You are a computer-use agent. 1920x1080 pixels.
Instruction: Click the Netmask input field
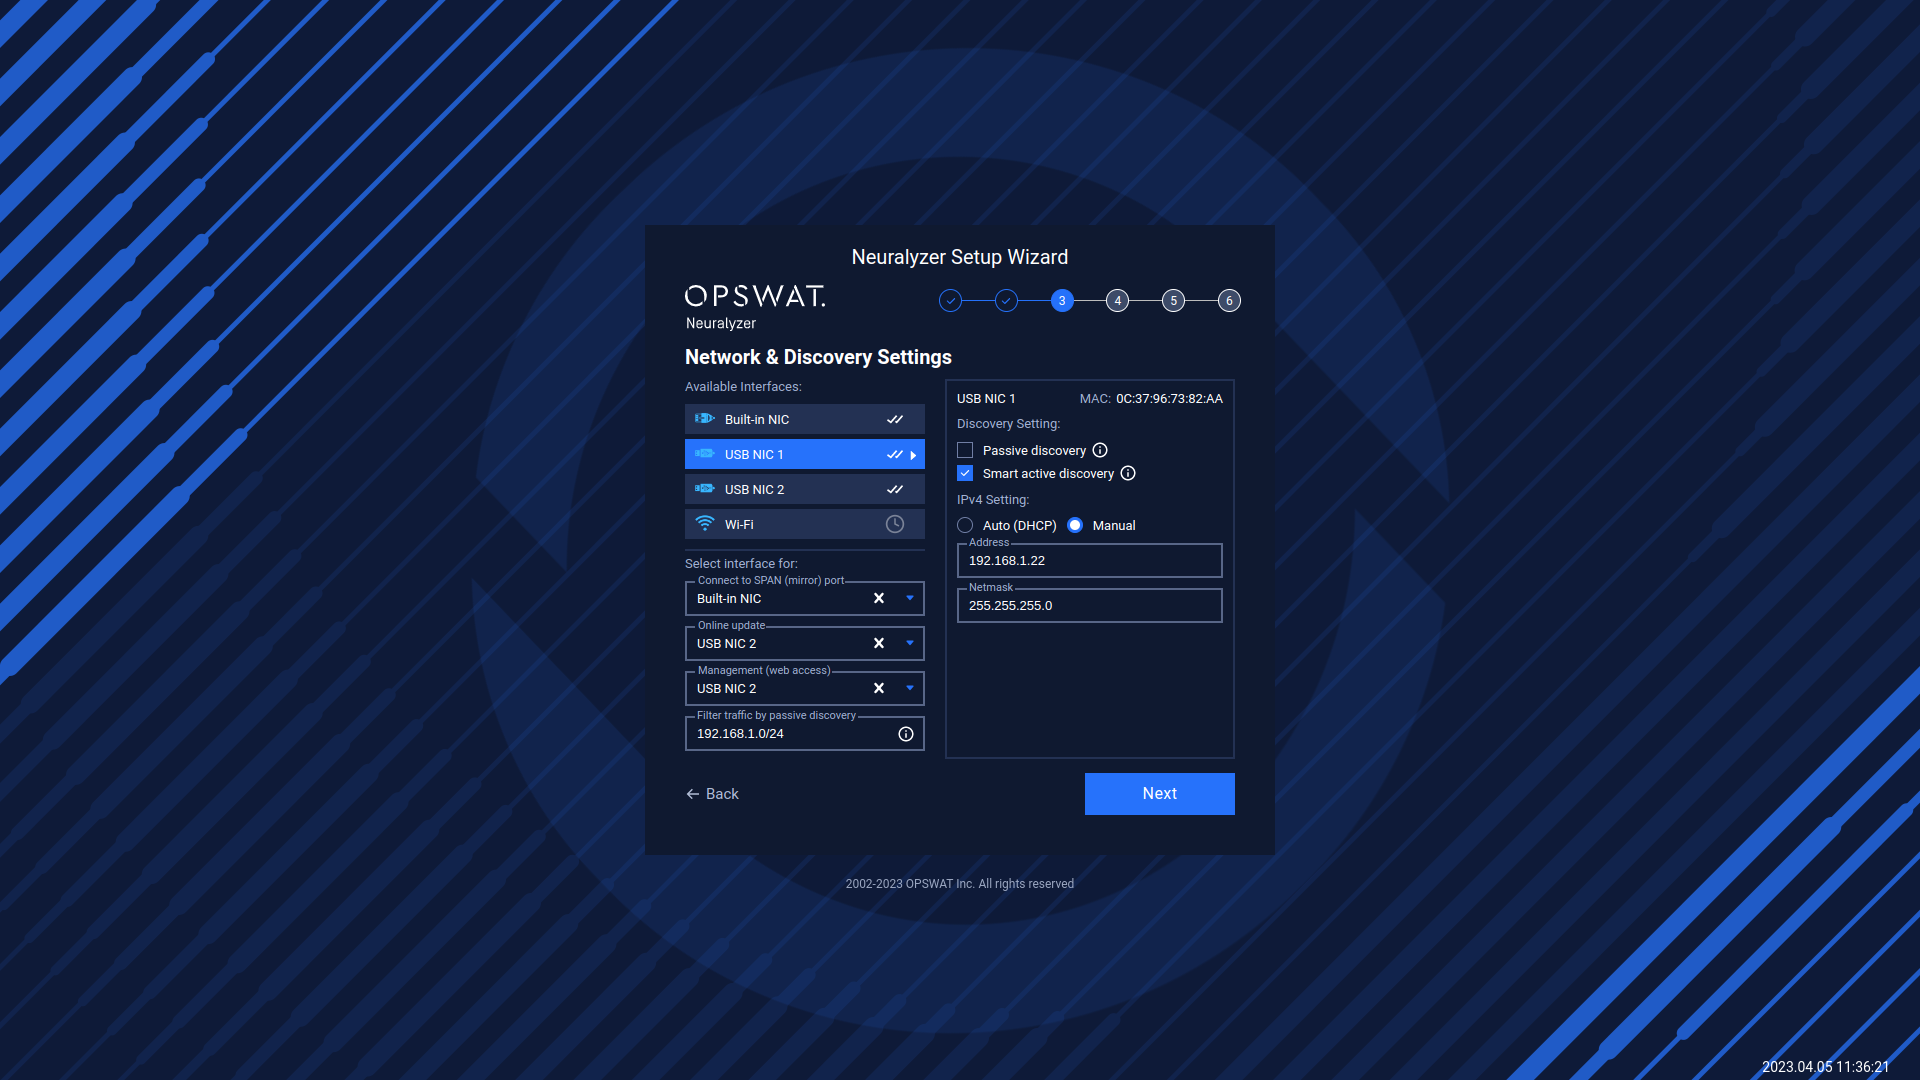coord(1090,605)
